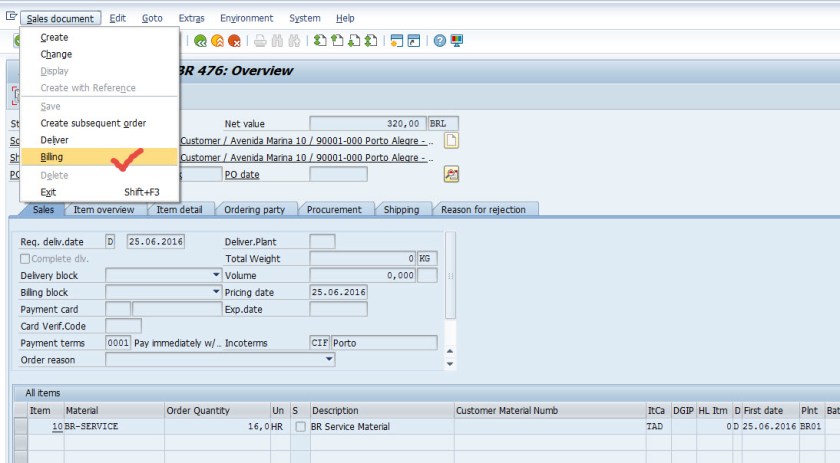Expand the Order reason dropdown

329,360
